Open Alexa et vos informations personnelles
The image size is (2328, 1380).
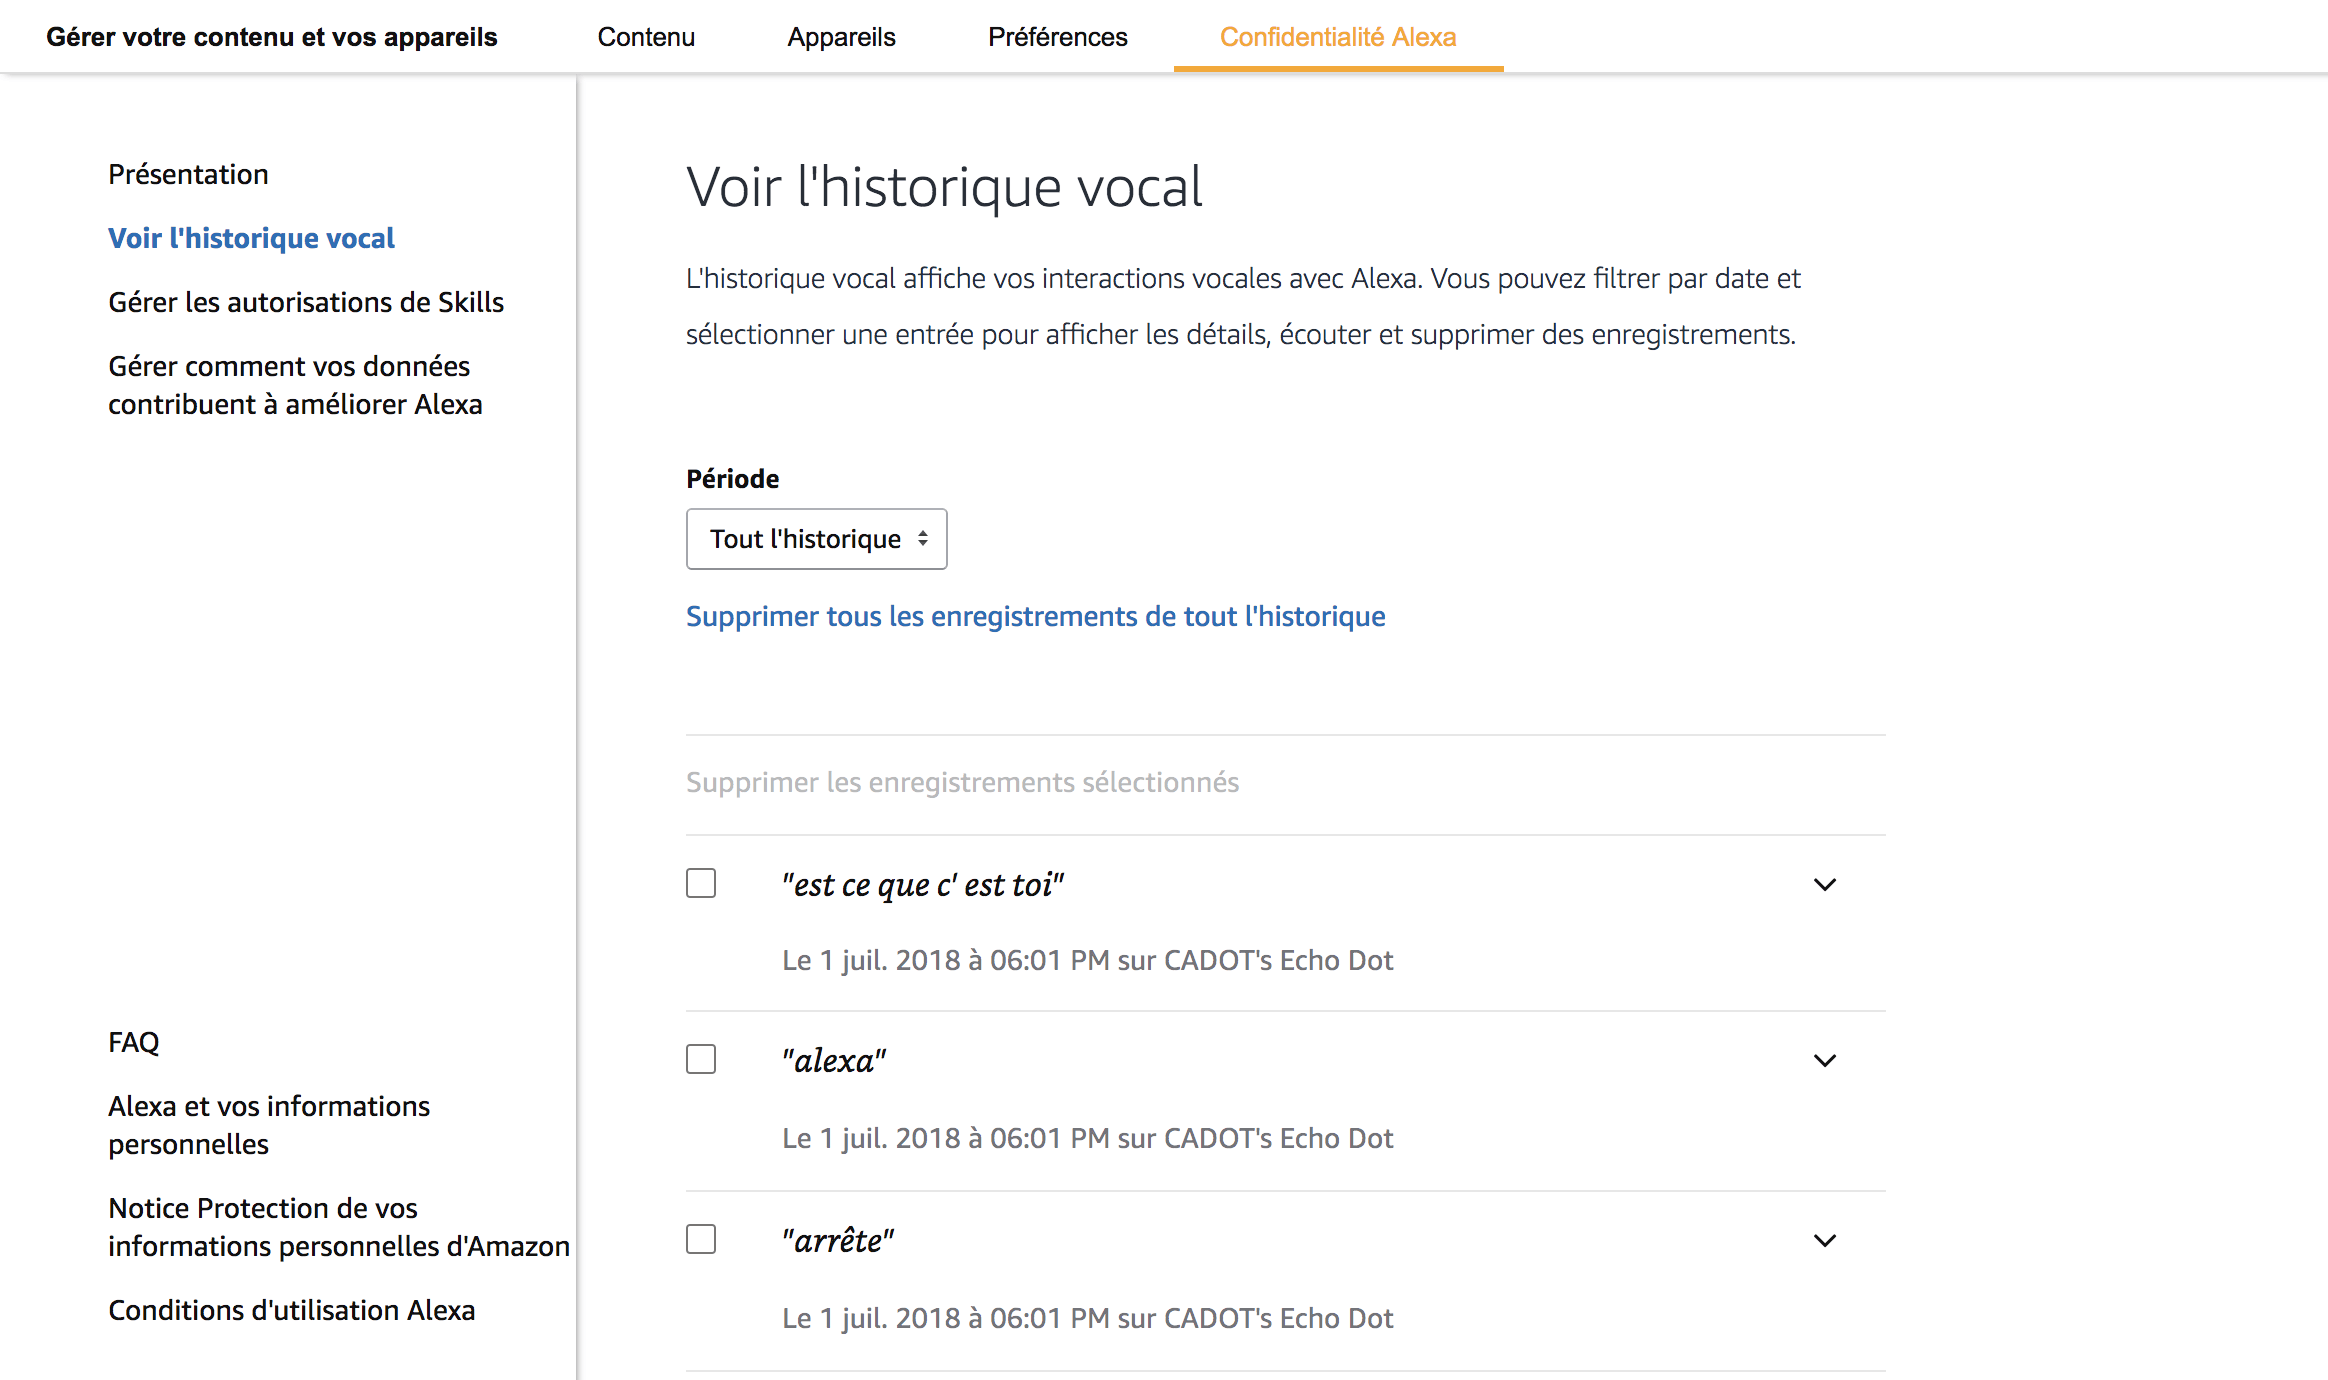(x=269, y=1125)
